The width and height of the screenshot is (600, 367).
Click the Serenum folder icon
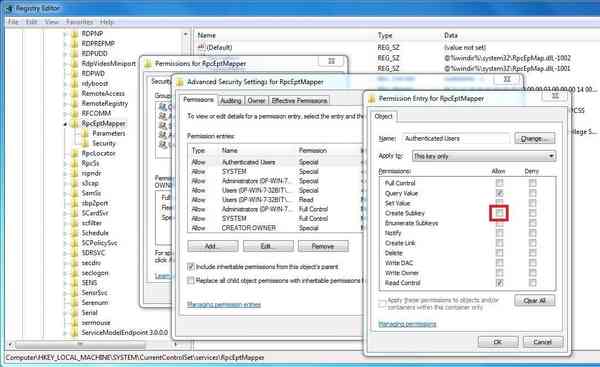click(x=75, y=302)
